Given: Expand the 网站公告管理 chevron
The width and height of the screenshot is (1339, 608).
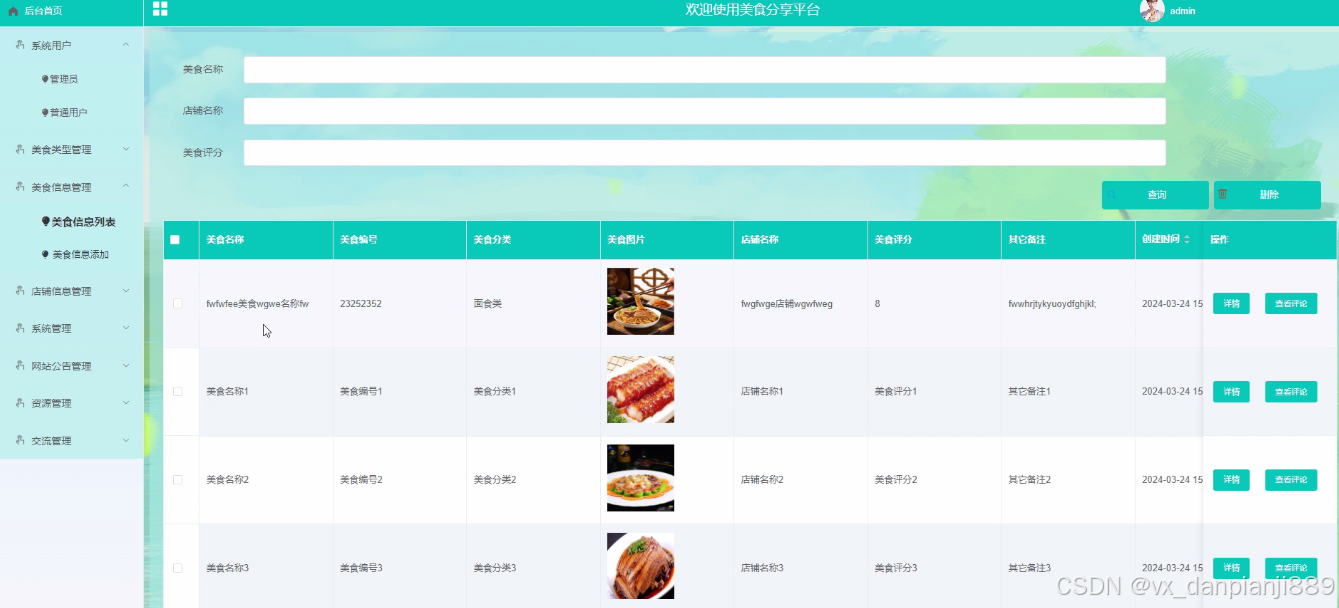Looking at the screenshot, I should tap(126, 366).
